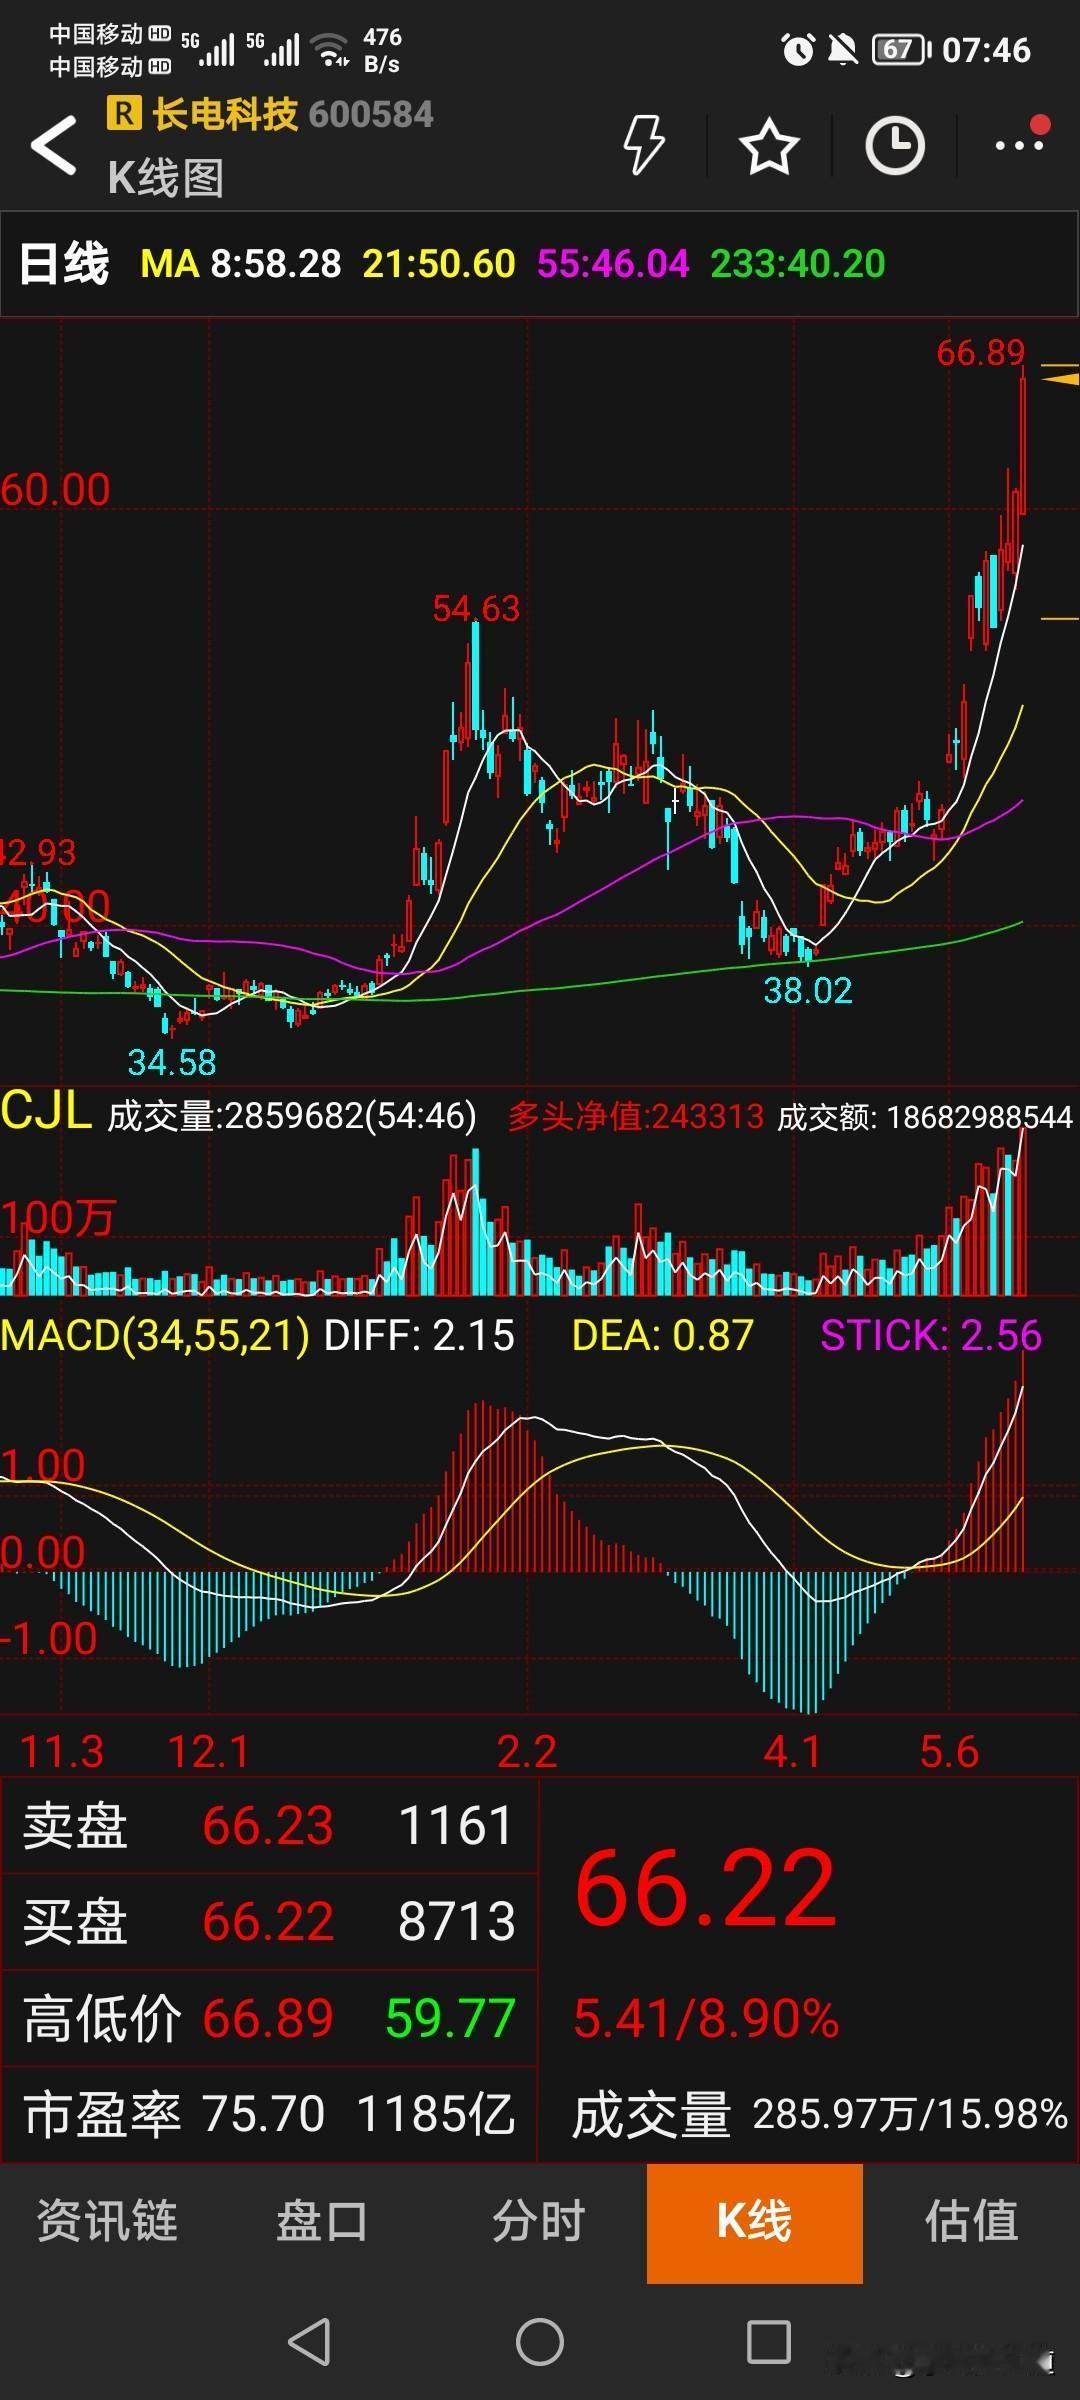Image resolution: width=1080 pixels, height=2400 pixels.
Task: Tap the 5.6 date axis marker
Action: (x=949, y=1752)
